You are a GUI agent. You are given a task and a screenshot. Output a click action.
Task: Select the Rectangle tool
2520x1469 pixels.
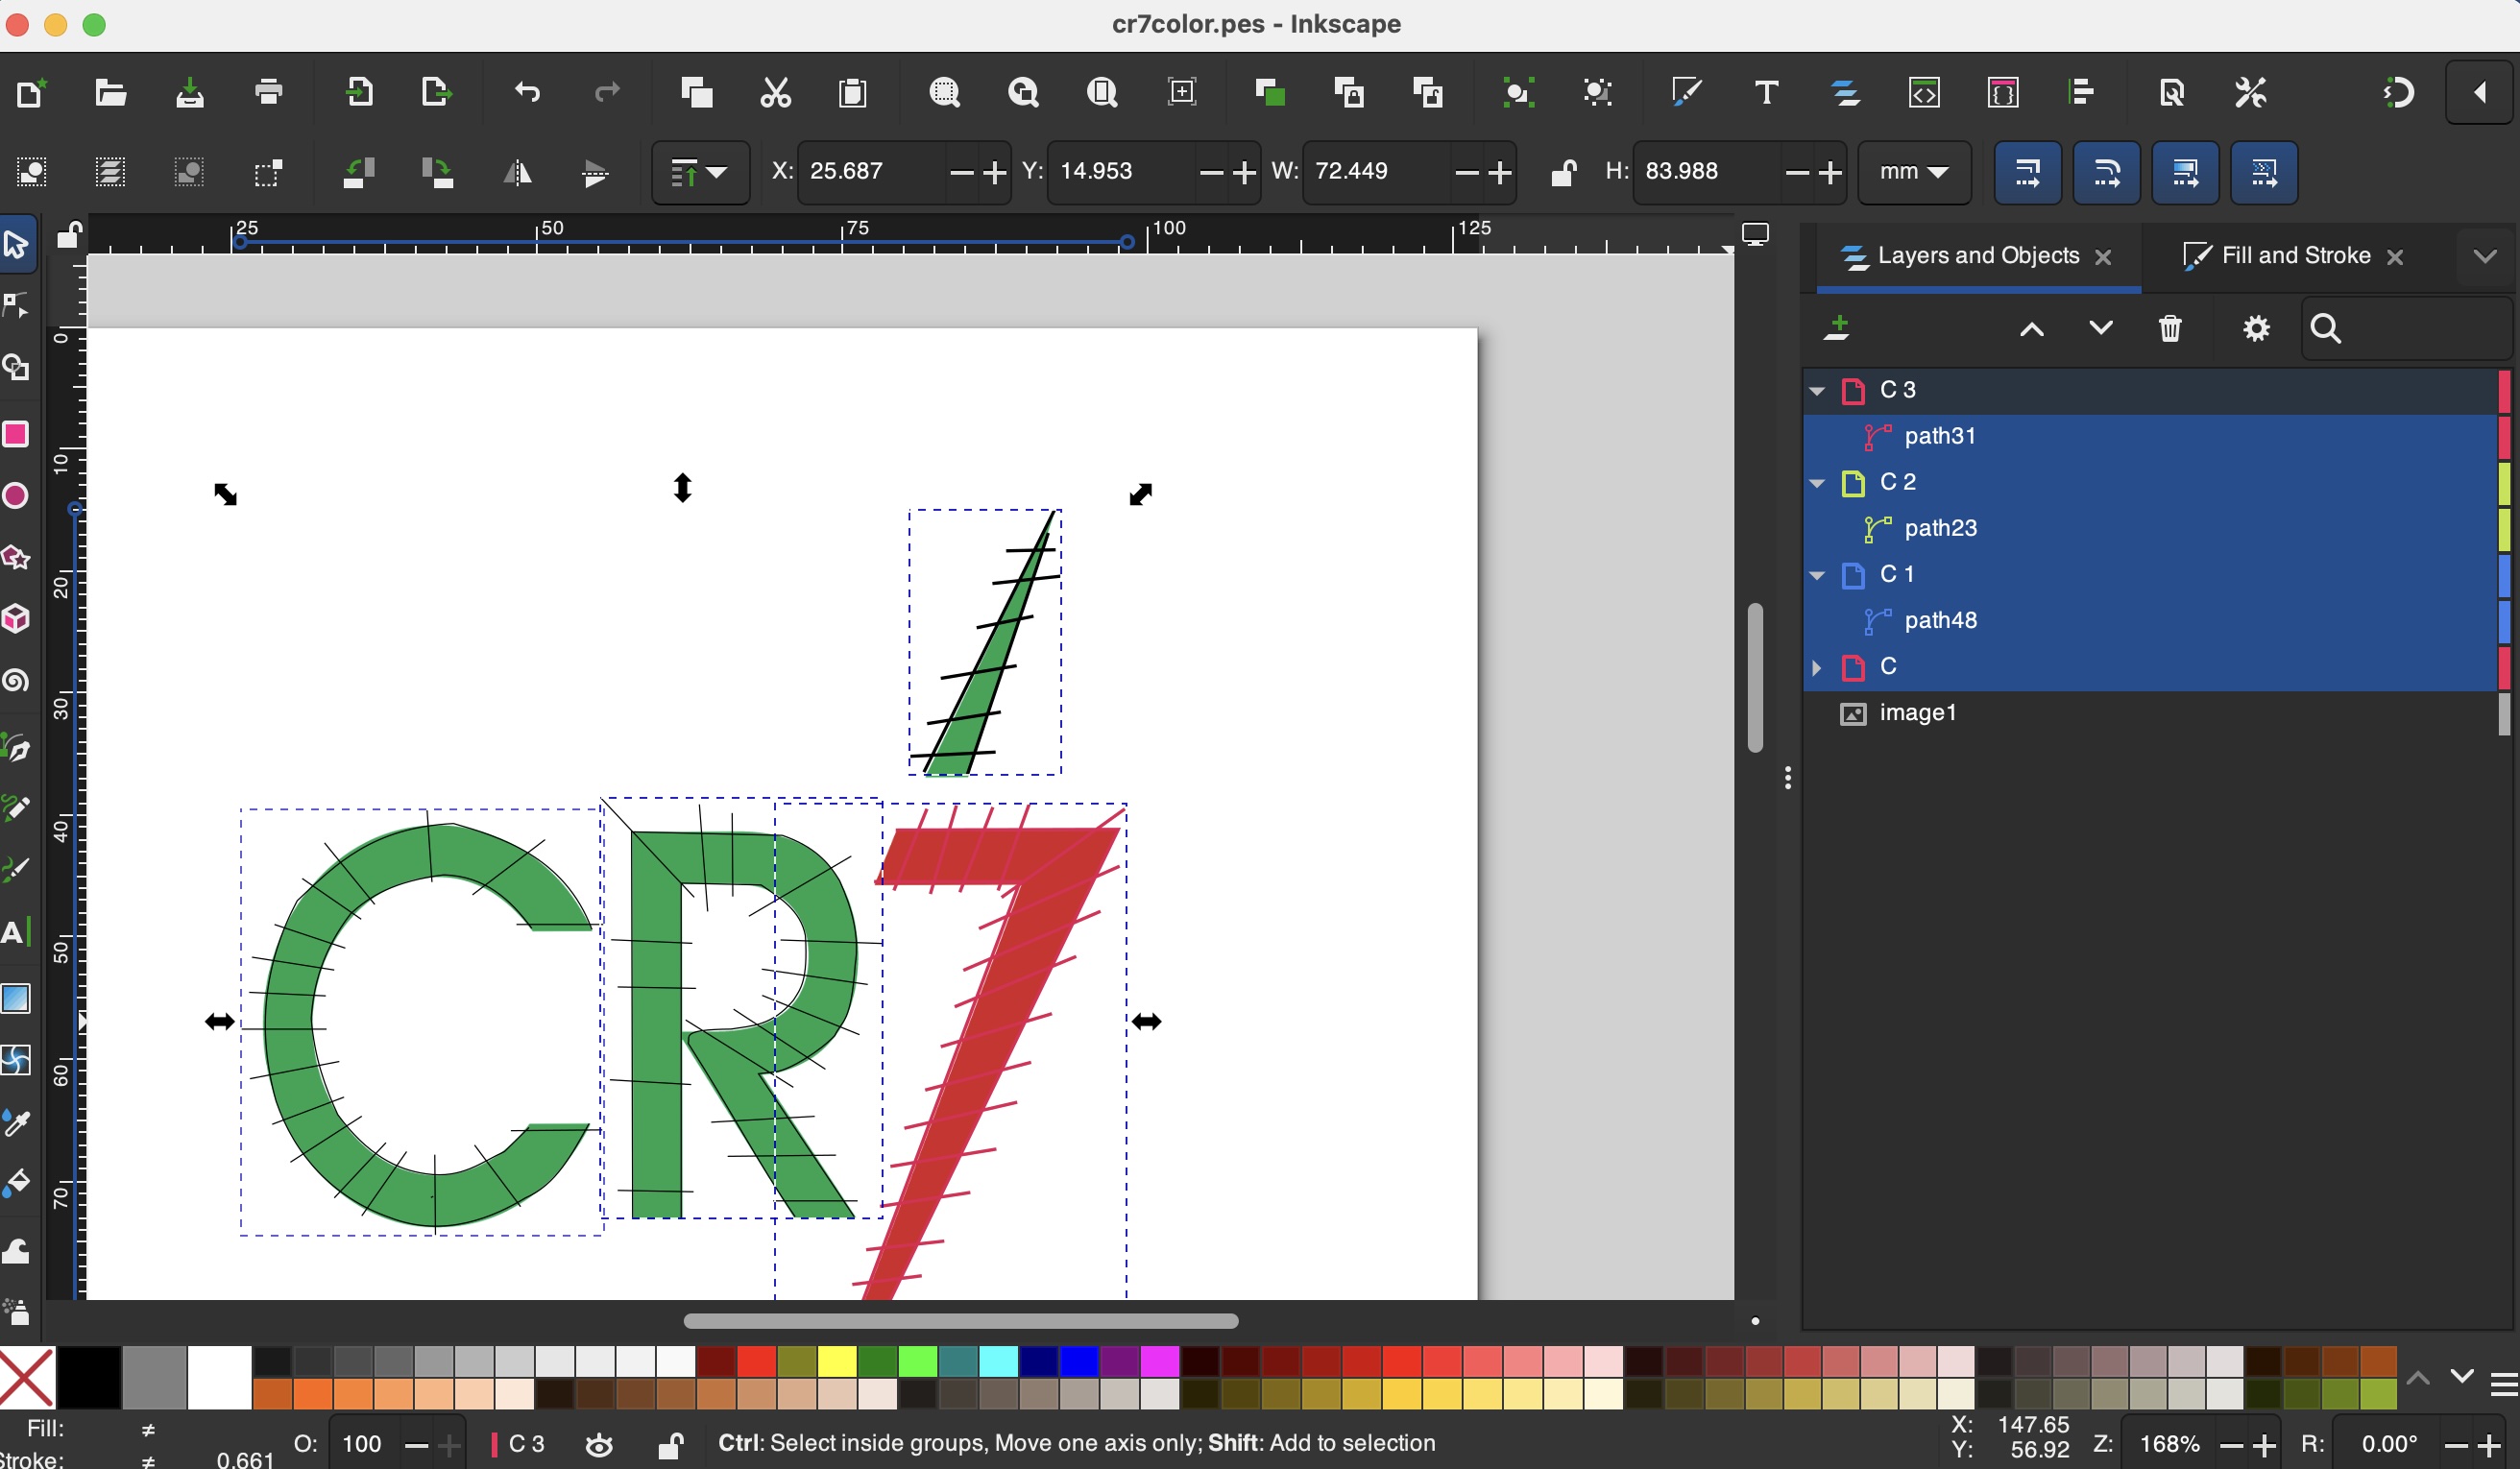(16, 434)
